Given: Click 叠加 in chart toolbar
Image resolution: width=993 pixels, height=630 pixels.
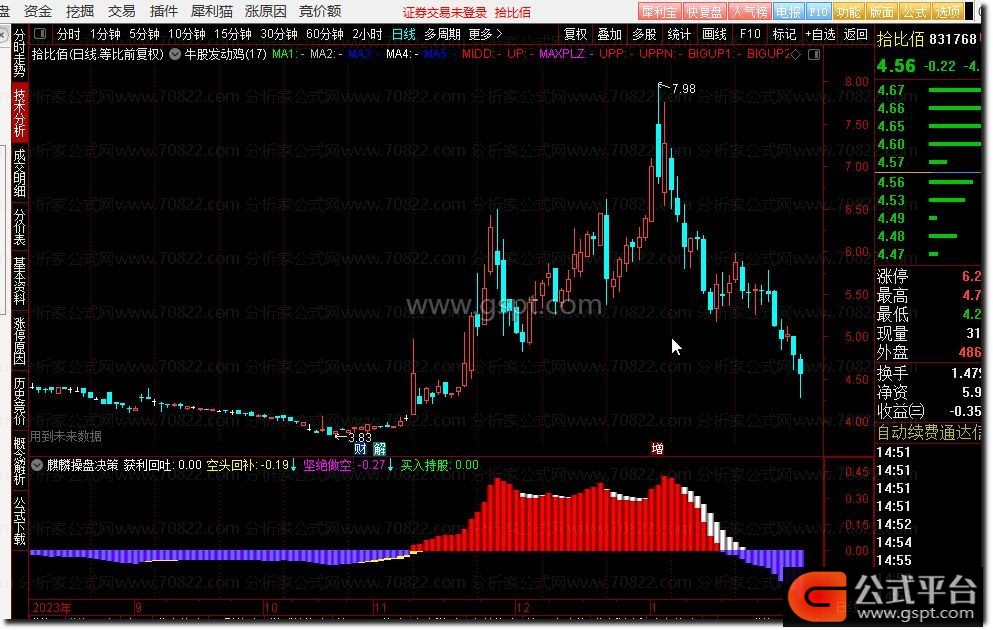Looking at the screenshot, I should pyautogui.click(x=609, y=34).
